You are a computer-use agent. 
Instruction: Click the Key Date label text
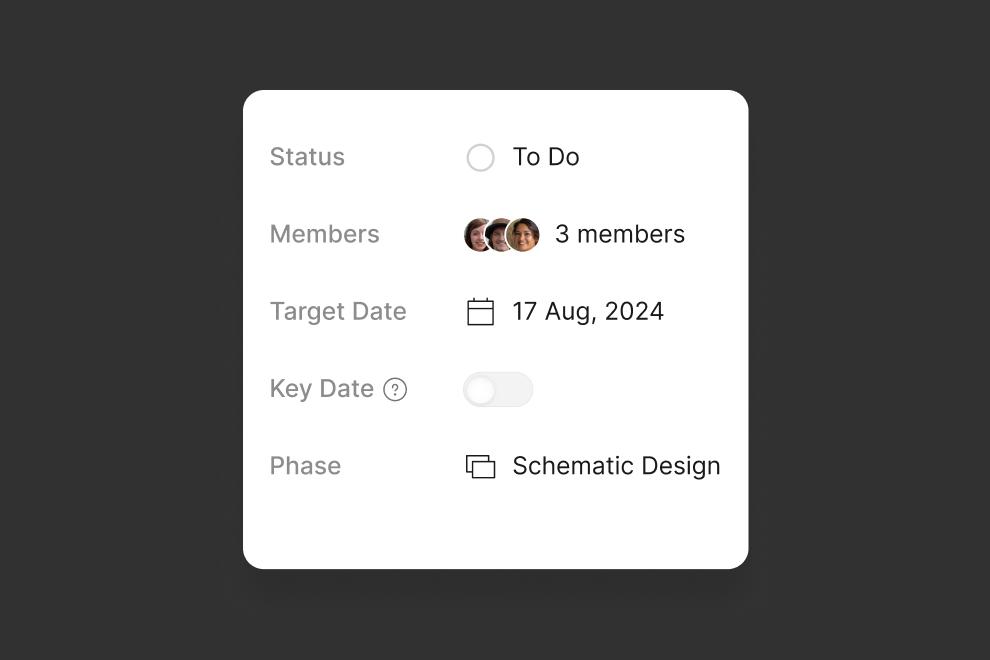(321, 388)
